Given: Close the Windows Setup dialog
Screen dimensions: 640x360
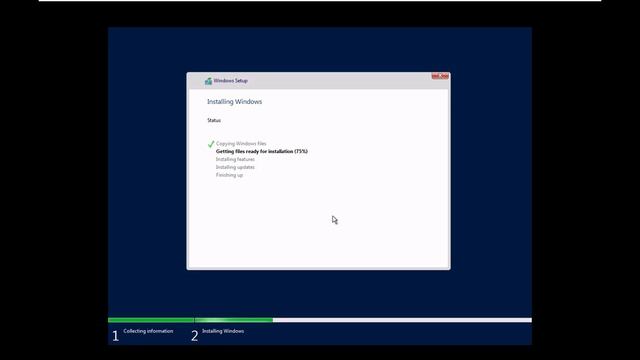Looking at the screenshot, I should [x=440, y=76].
